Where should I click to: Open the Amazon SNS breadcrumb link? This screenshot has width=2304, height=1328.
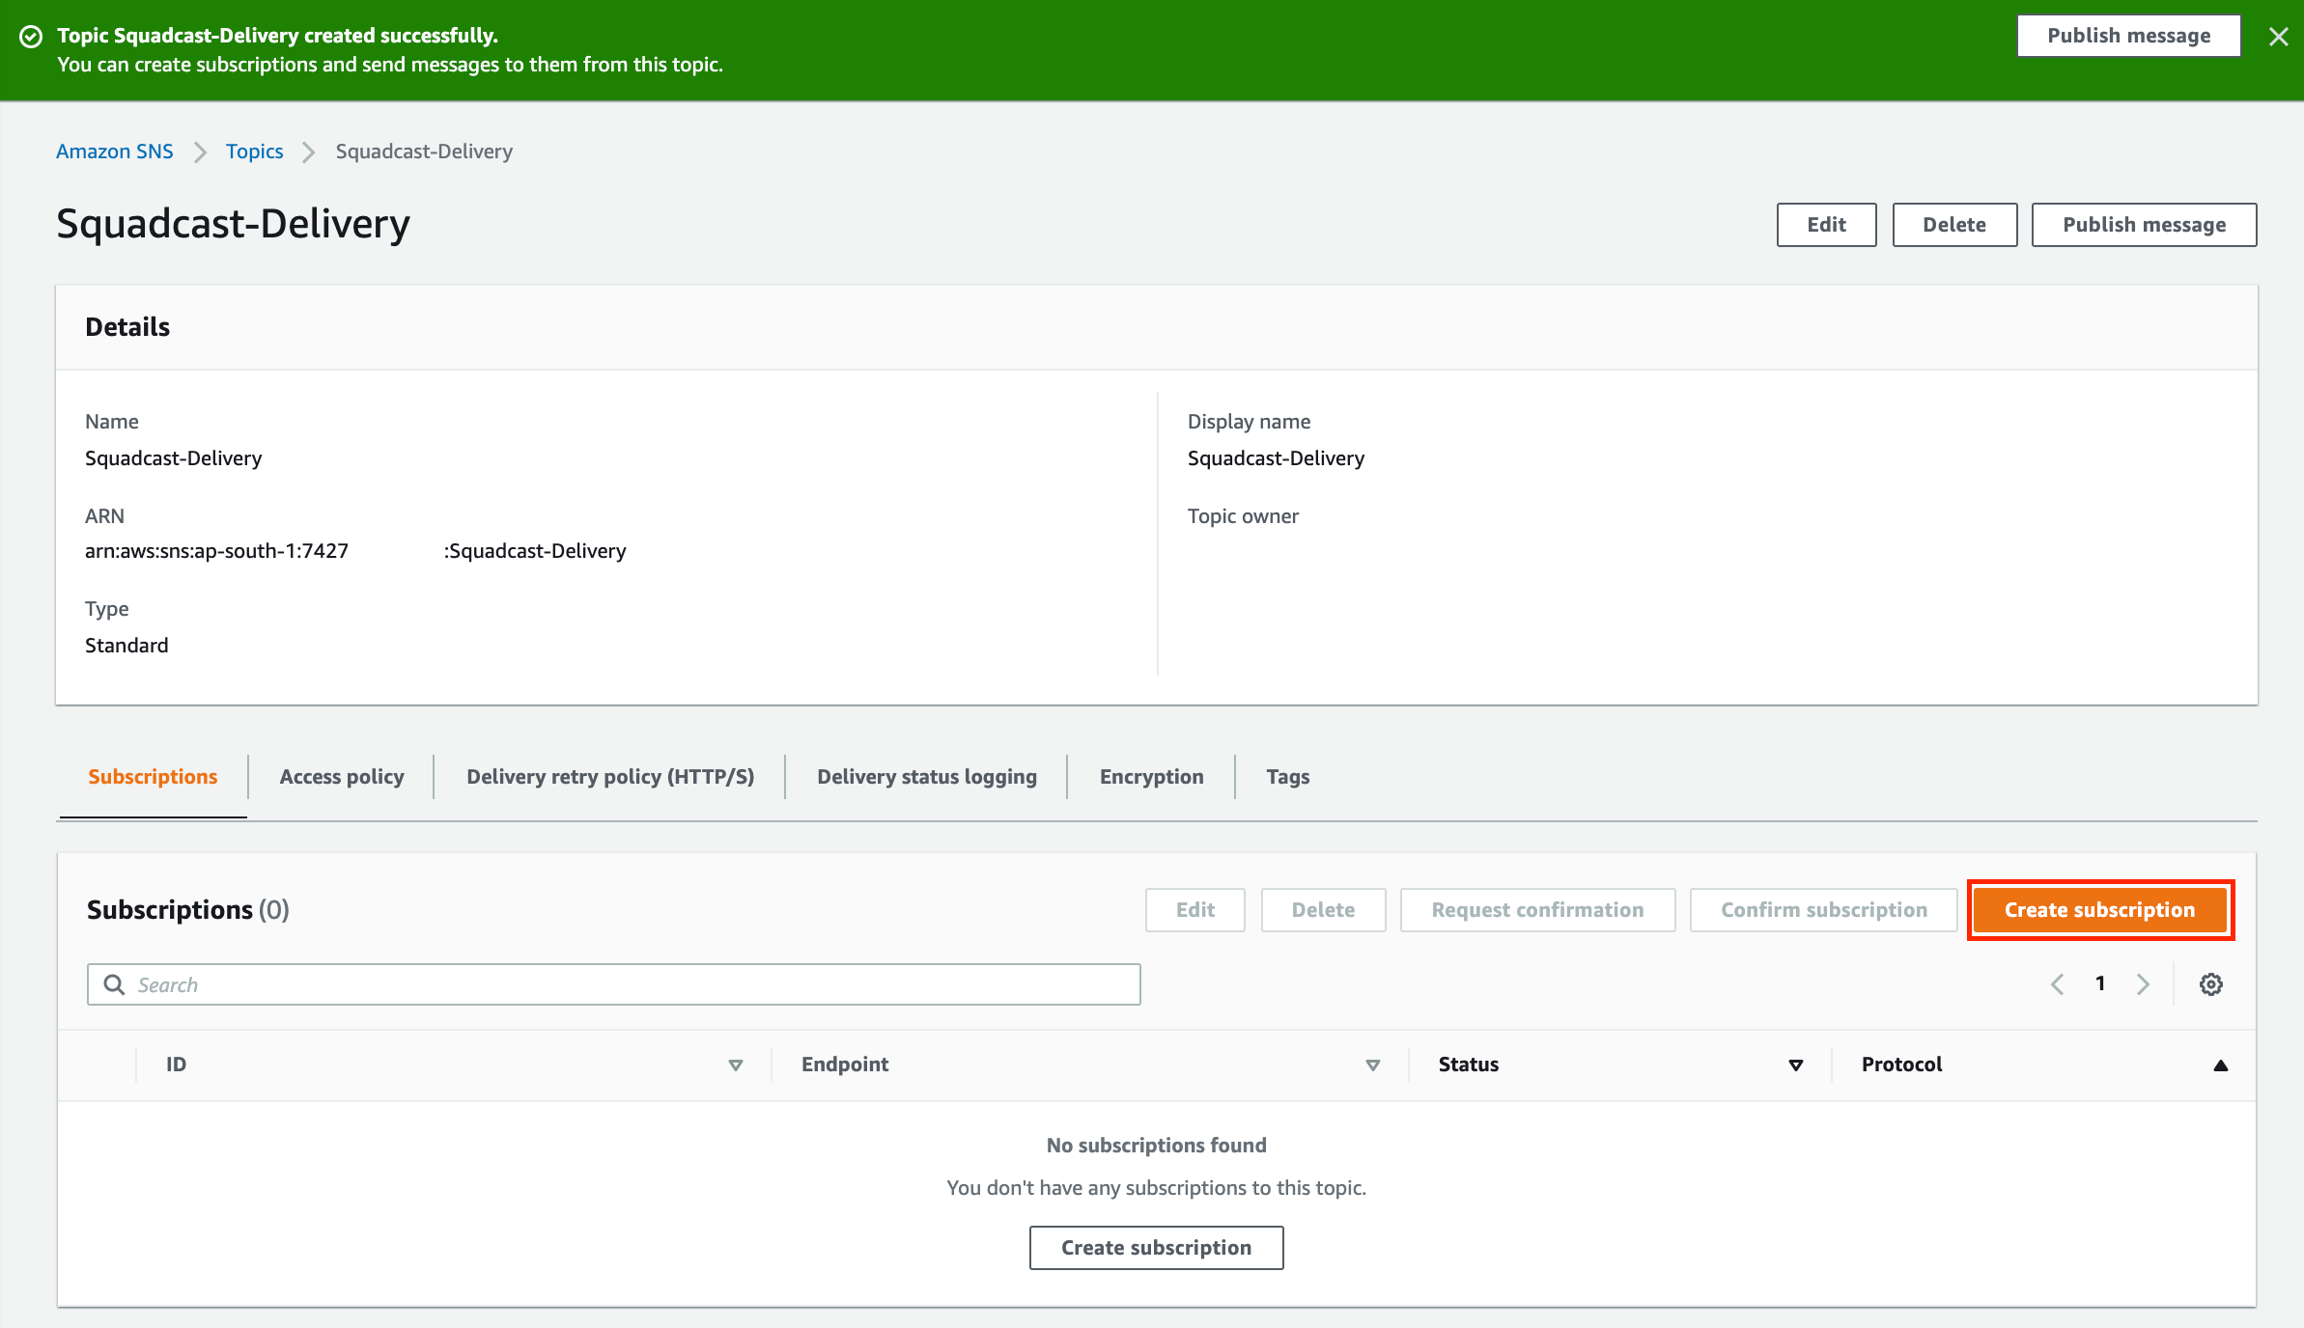click(114, 151)
